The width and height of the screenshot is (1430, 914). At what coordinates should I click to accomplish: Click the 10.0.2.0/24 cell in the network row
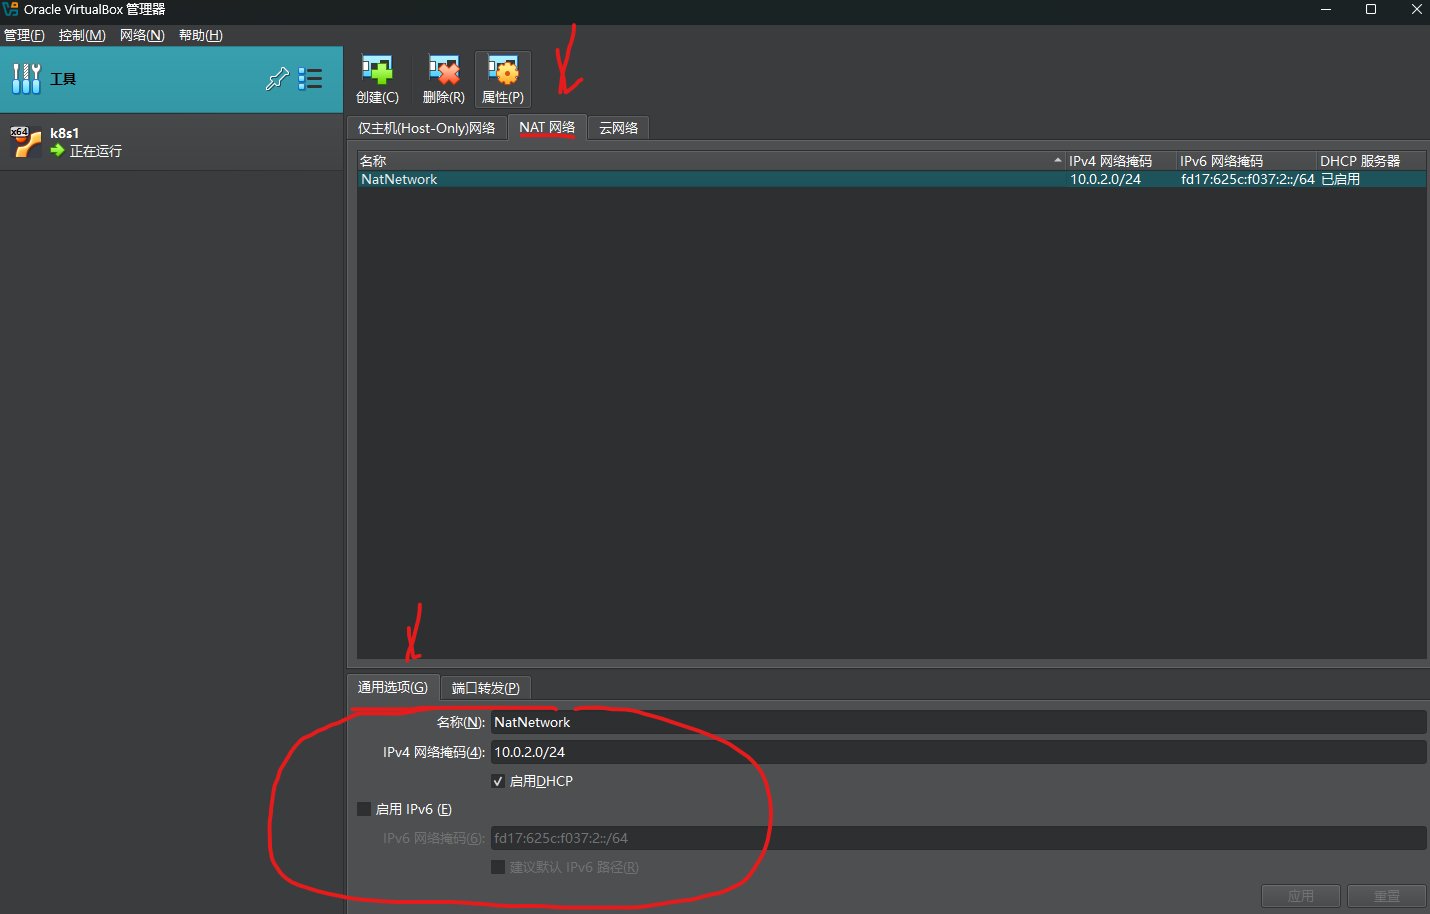click(1105, 179)
